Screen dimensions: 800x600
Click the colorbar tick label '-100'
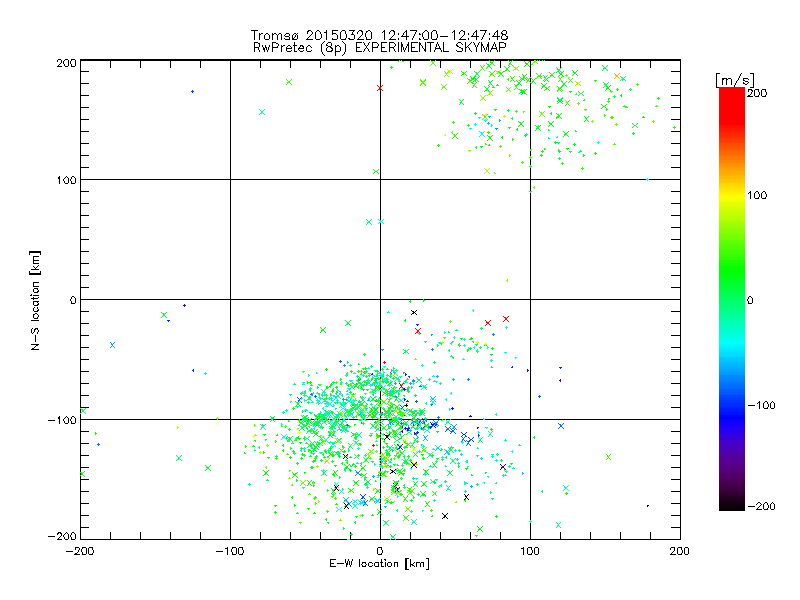[761, 405]
